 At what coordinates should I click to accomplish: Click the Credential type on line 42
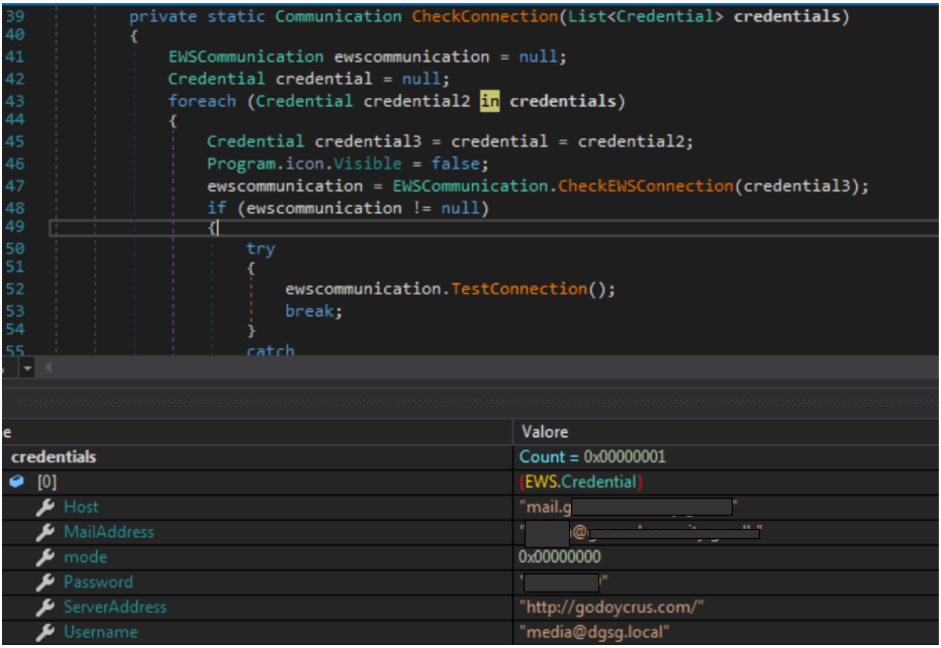click(x=216, y=79)
